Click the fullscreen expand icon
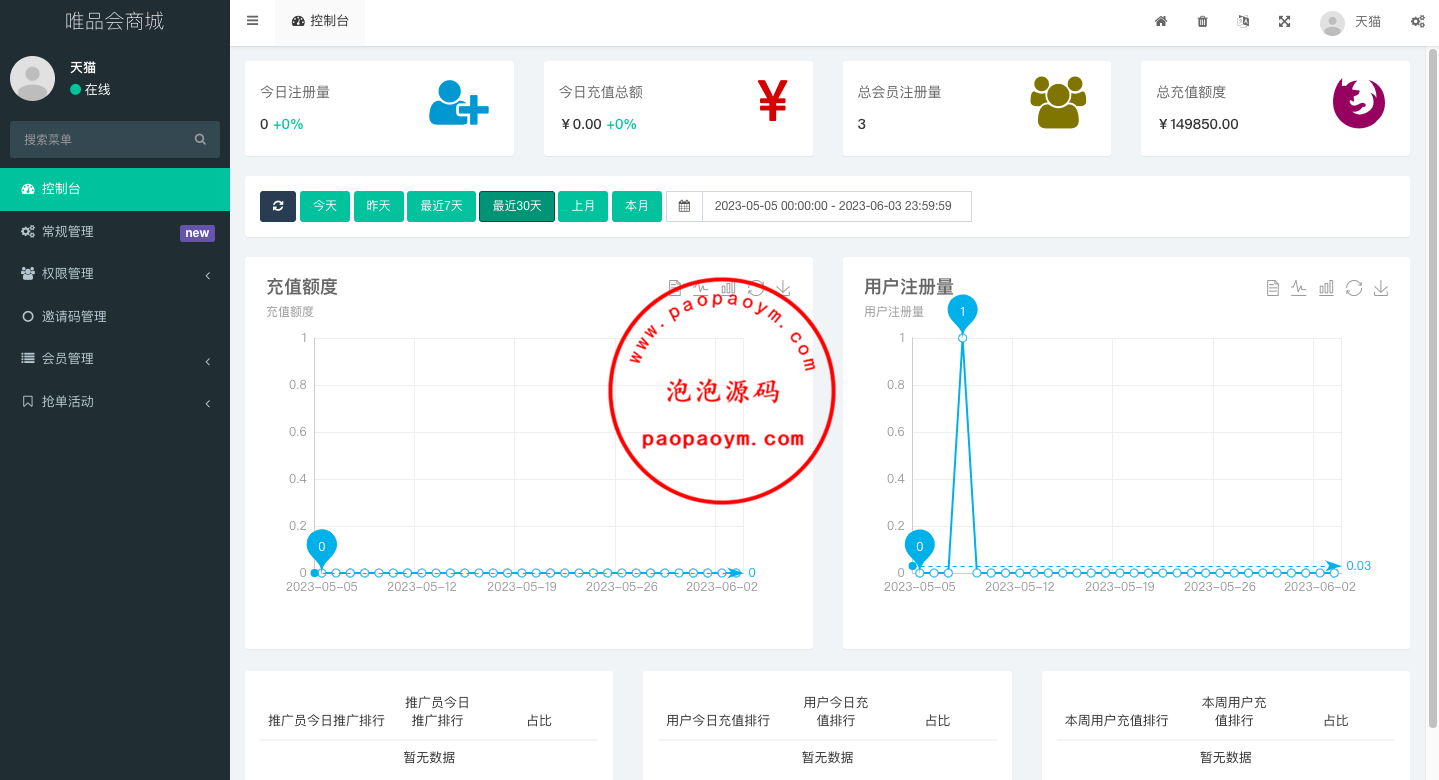The image size is (1439, 780). [x=1284, y=21]
